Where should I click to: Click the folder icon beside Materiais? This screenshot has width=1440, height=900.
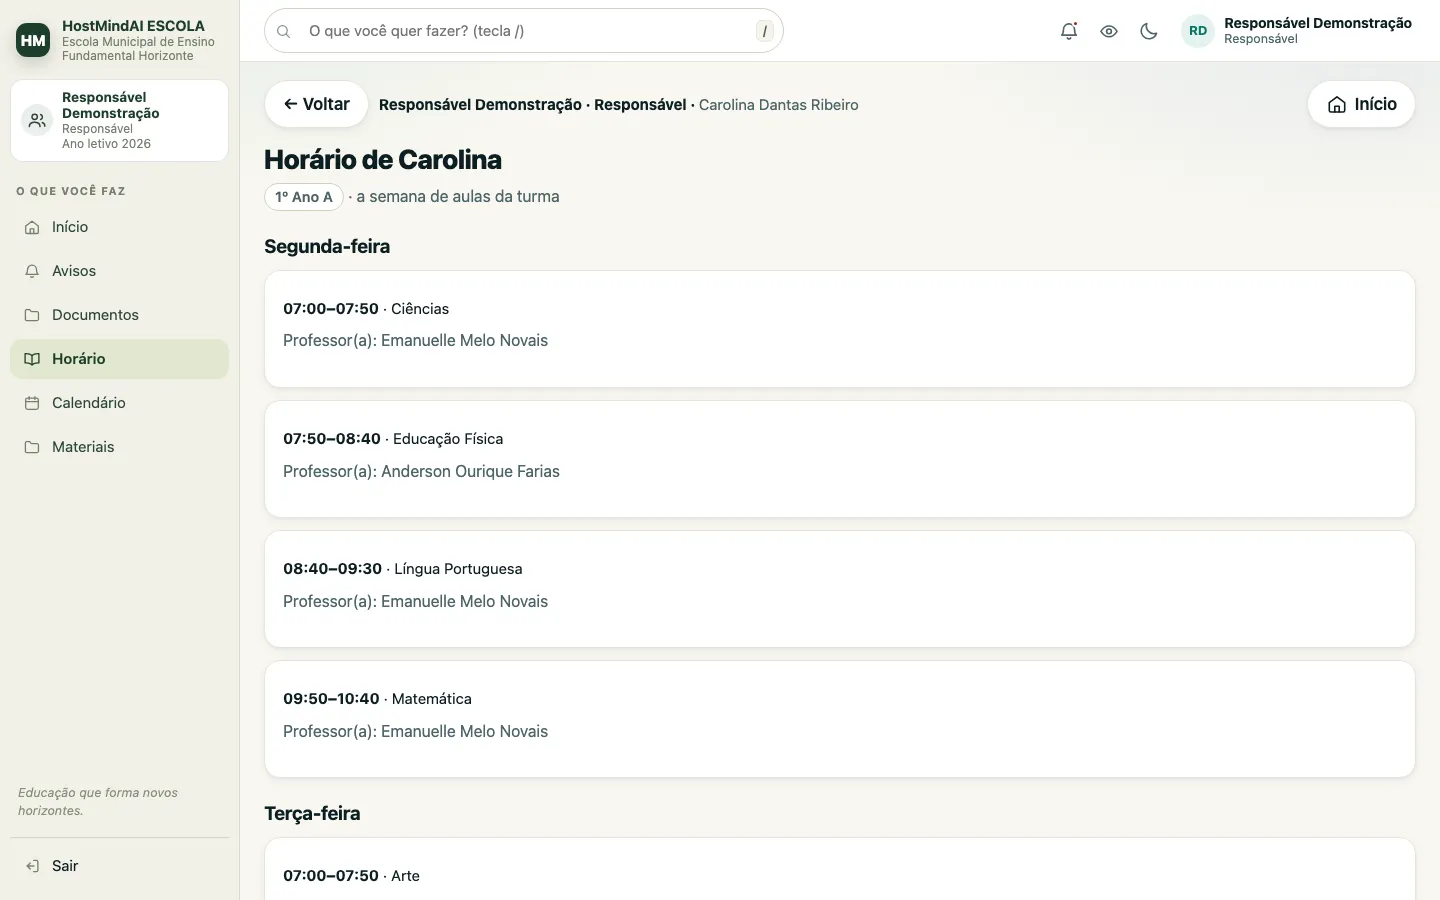point(32,447)
